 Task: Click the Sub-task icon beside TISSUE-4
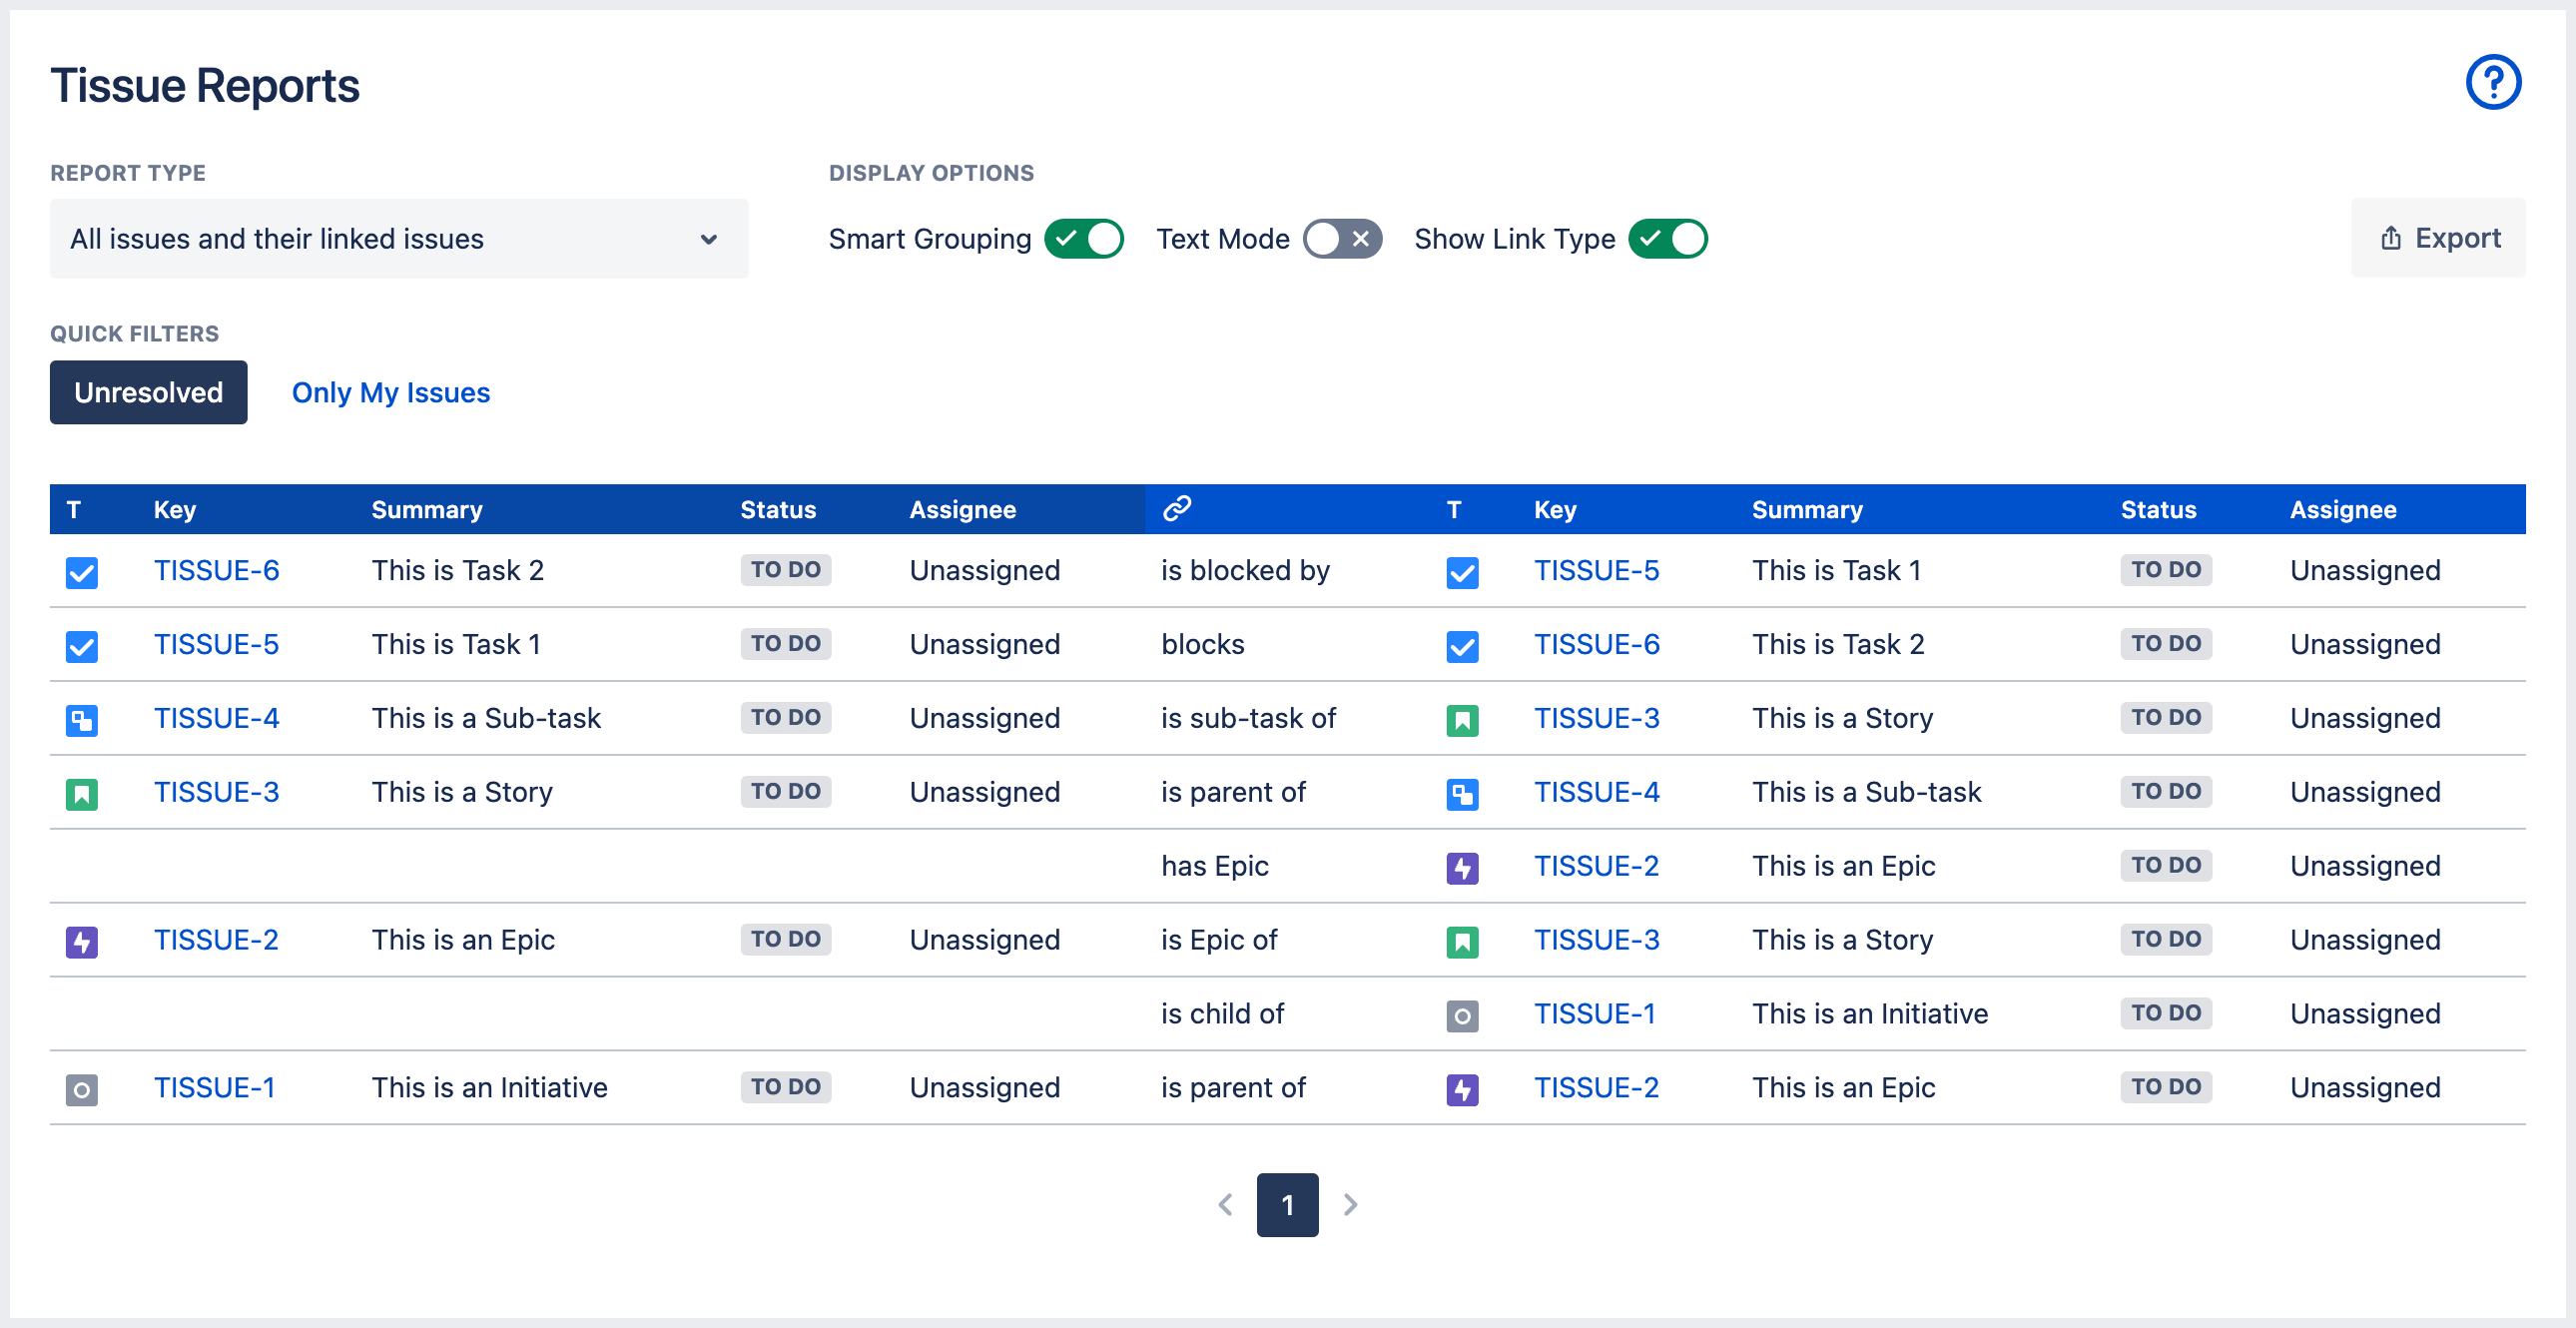point(81,719)
